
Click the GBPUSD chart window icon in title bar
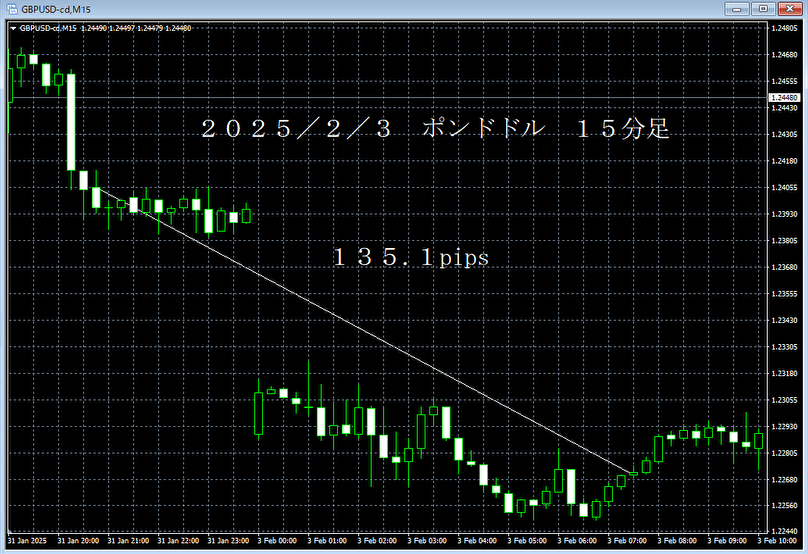click(12, 9)
